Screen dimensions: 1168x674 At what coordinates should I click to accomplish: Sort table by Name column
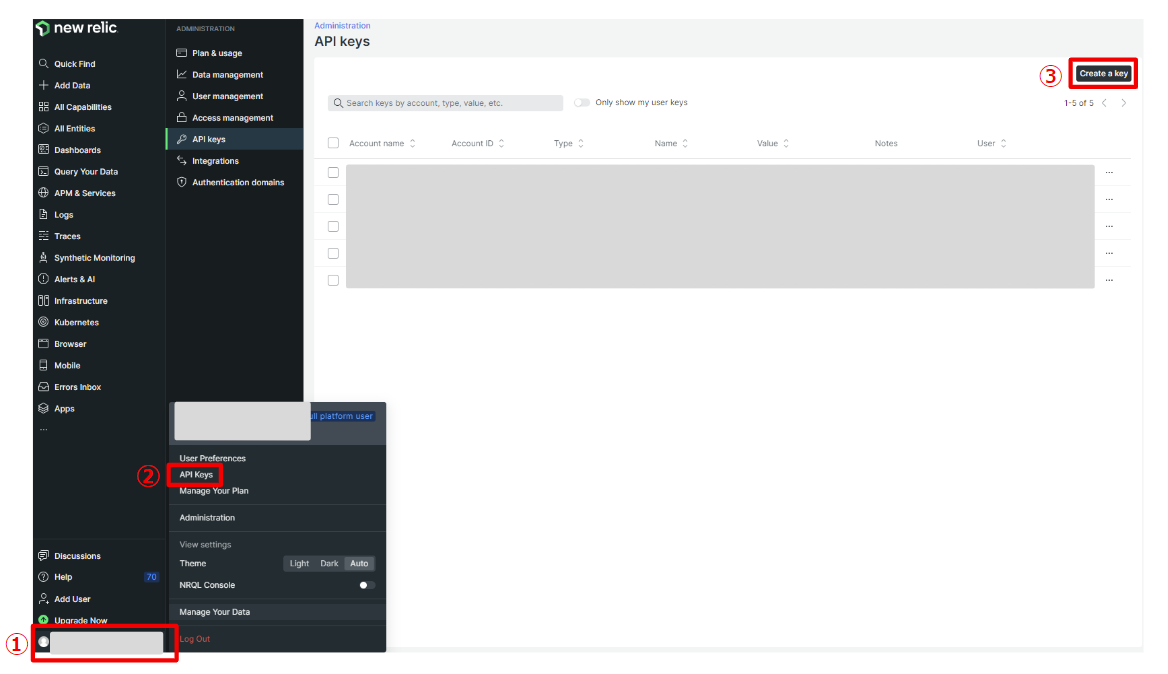click(671, 144)
